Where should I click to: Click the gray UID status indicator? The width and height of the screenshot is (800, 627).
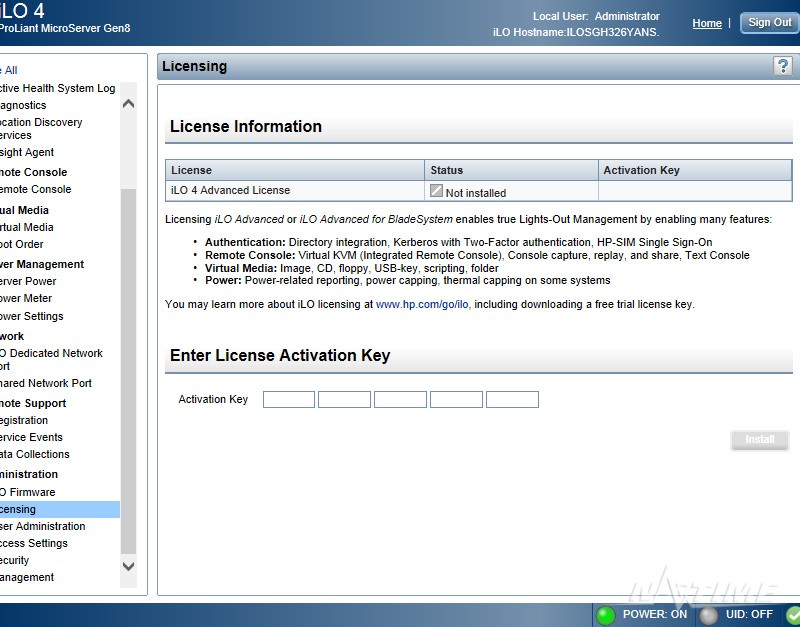pos(708,615)
